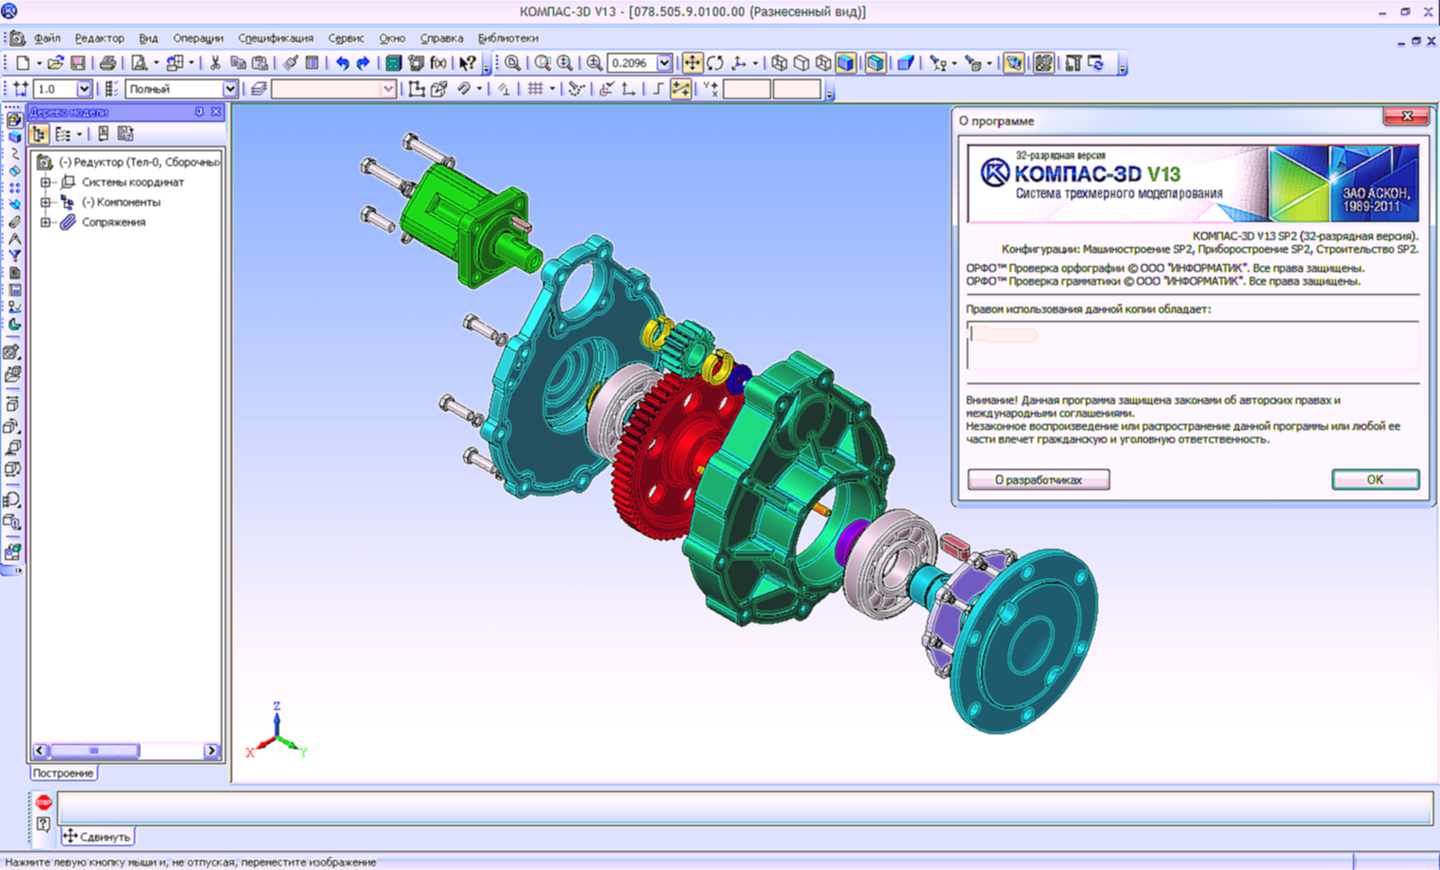This screenshot has height=870, width=1440.
Task: Print using the printer icon
Action: coord(107,63)
